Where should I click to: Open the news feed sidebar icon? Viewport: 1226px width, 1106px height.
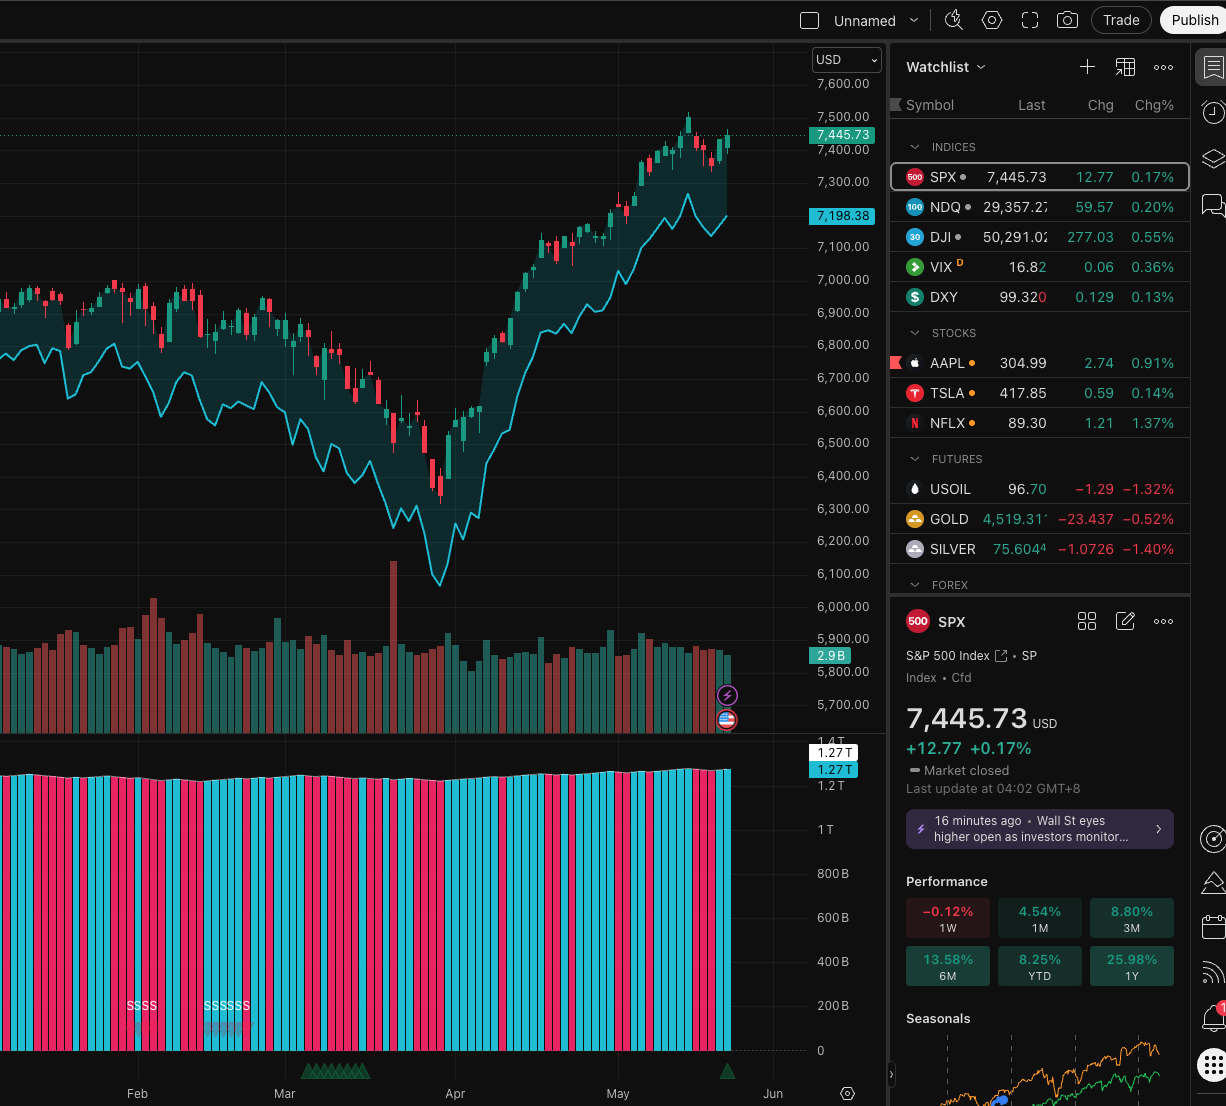pyautogui.click(x=1212, y=972)
